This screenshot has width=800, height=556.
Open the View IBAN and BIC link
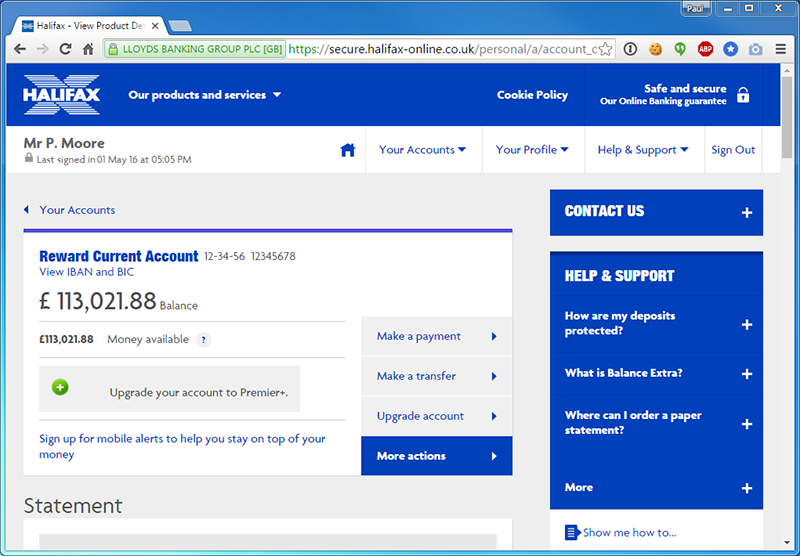pos(86,272)
